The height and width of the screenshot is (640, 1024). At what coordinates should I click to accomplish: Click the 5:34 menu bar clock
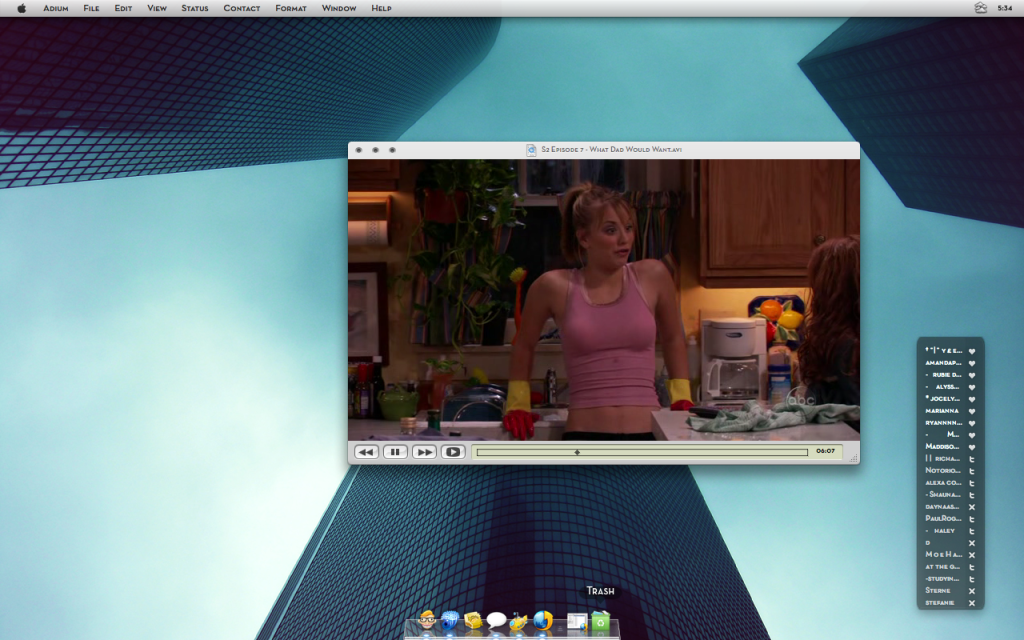1005,8
